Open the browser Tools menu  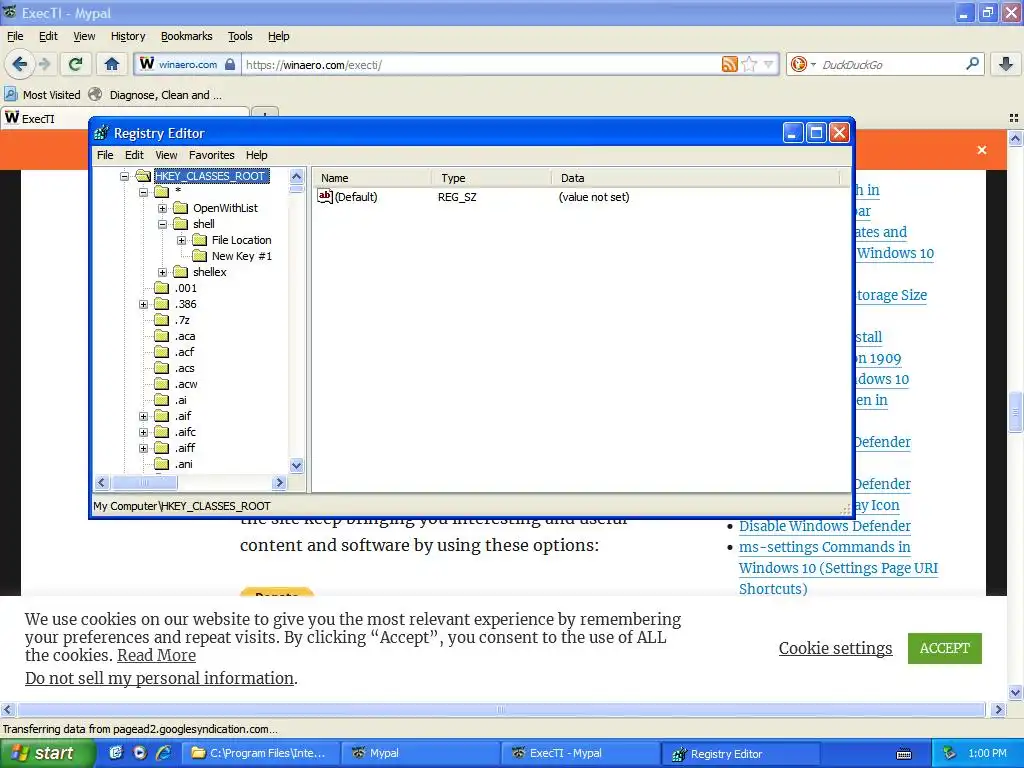tap(240, 36)
